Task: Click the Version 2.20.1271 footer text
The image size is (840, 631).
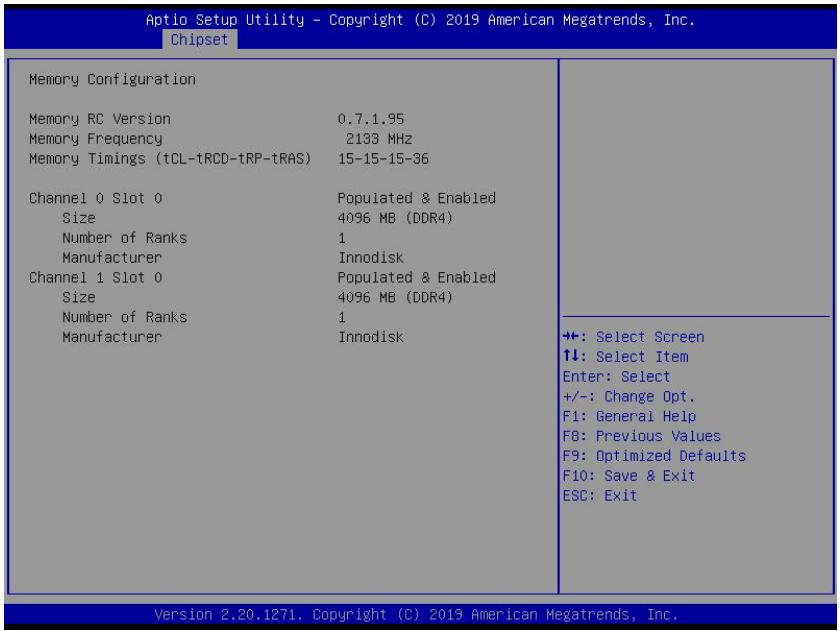Action: (416, 614)
